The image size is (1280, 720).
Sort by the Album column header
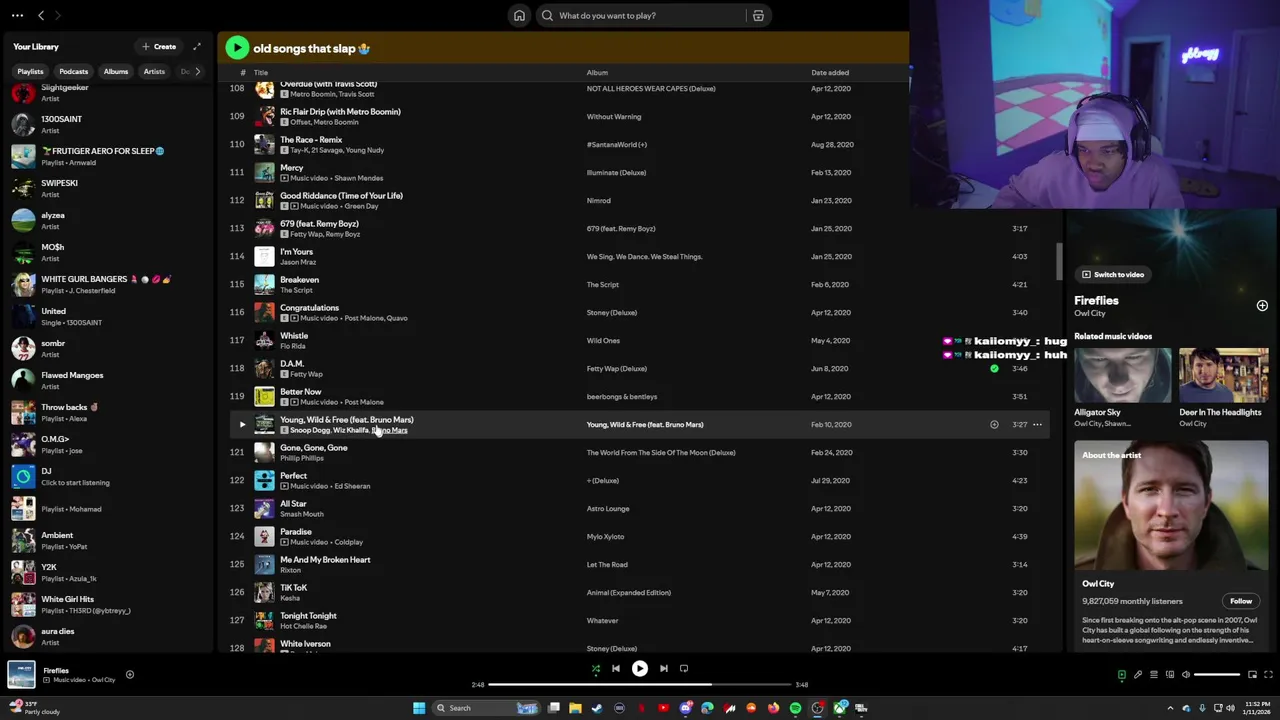click(597, 72)
